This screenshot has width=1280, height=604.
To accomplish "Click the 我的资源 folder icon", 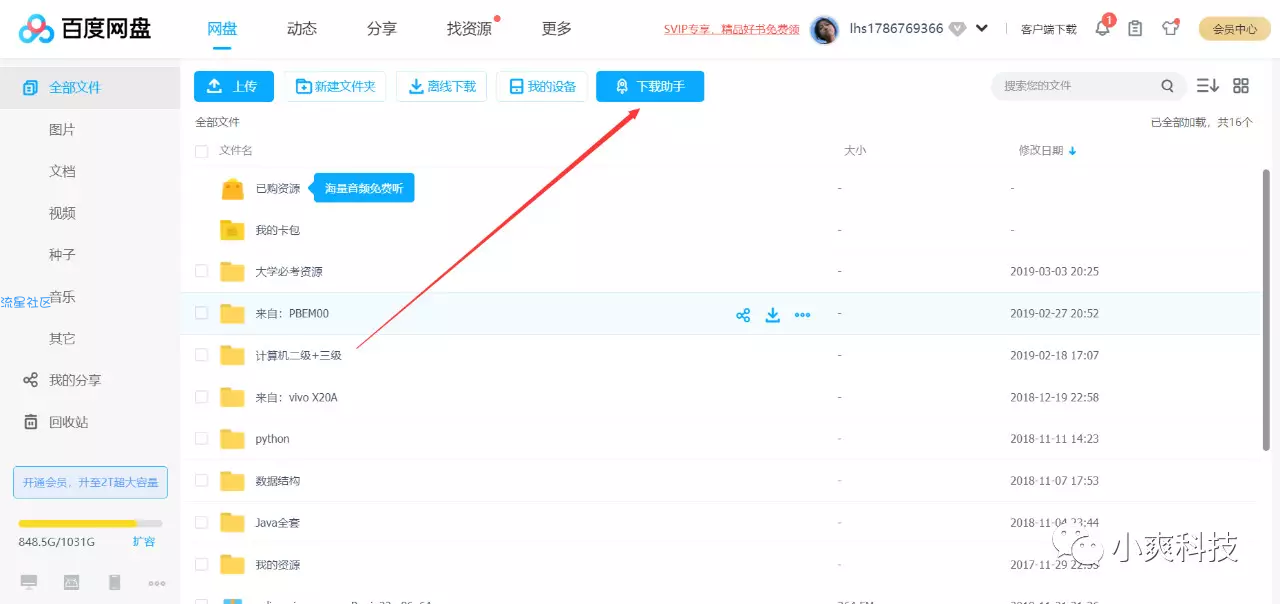I will tap(232, 565).
